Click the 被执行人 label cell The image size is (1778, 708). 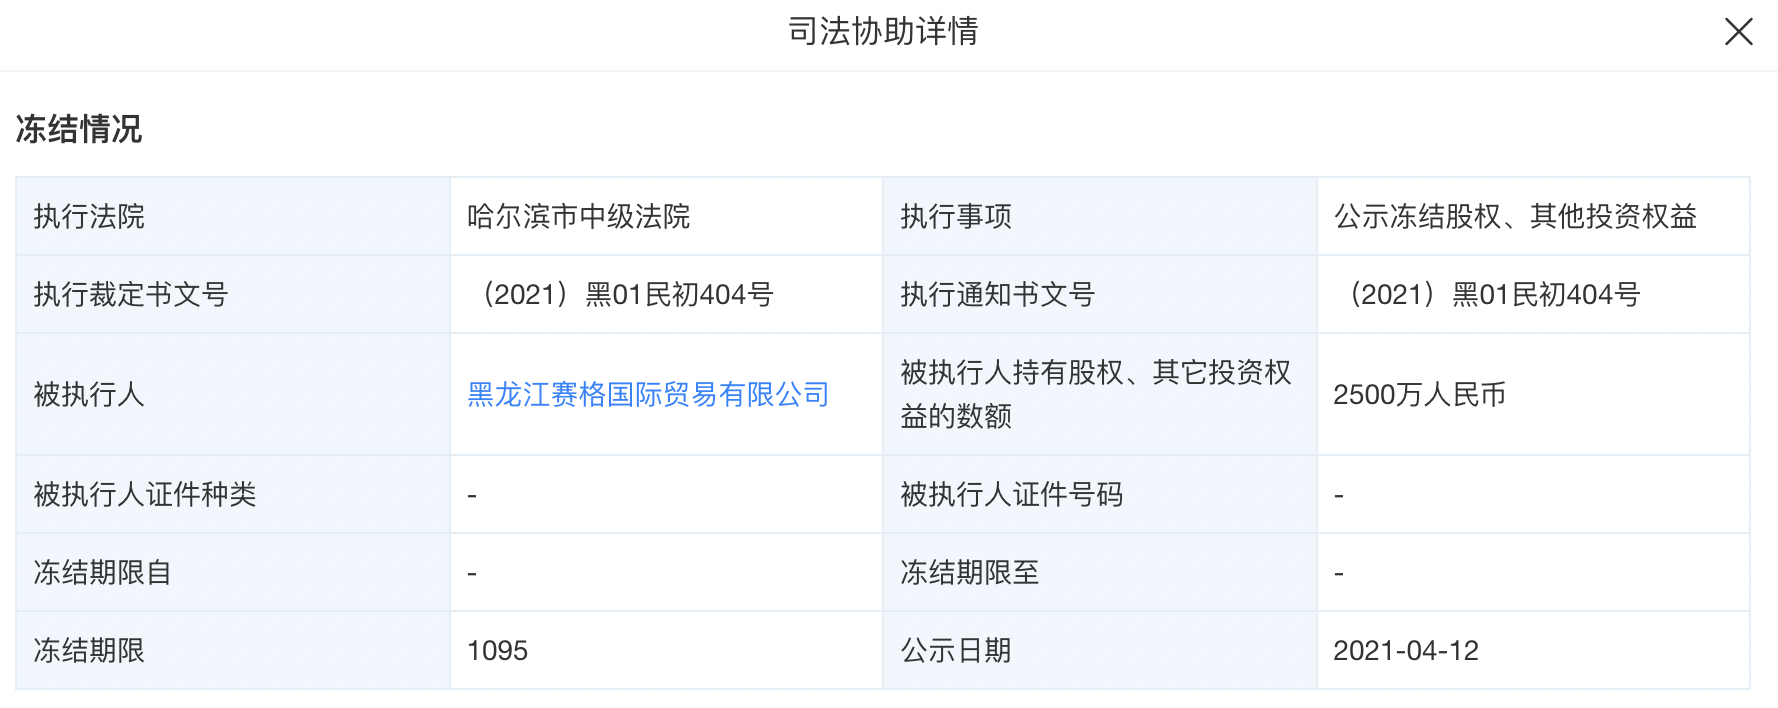click(89, 395)
